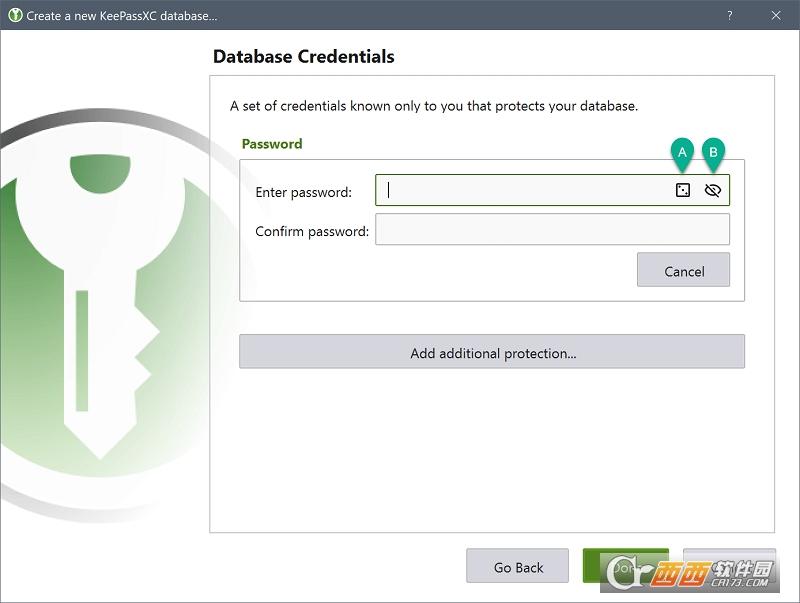Screen dimensions: 800x603
Task: Focus the Confirm password field
Action: pyautogui.click(x=552, y=229)
